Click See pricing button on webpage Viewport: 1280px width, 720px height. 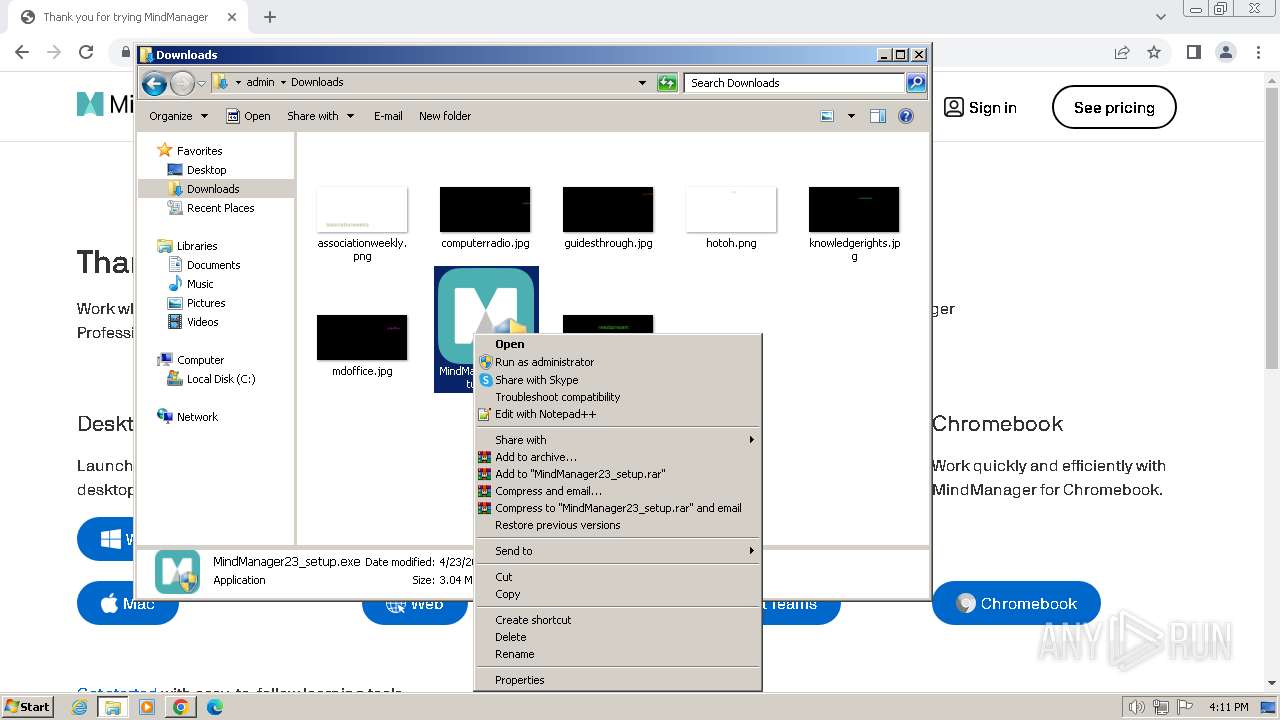point(1114,107)
